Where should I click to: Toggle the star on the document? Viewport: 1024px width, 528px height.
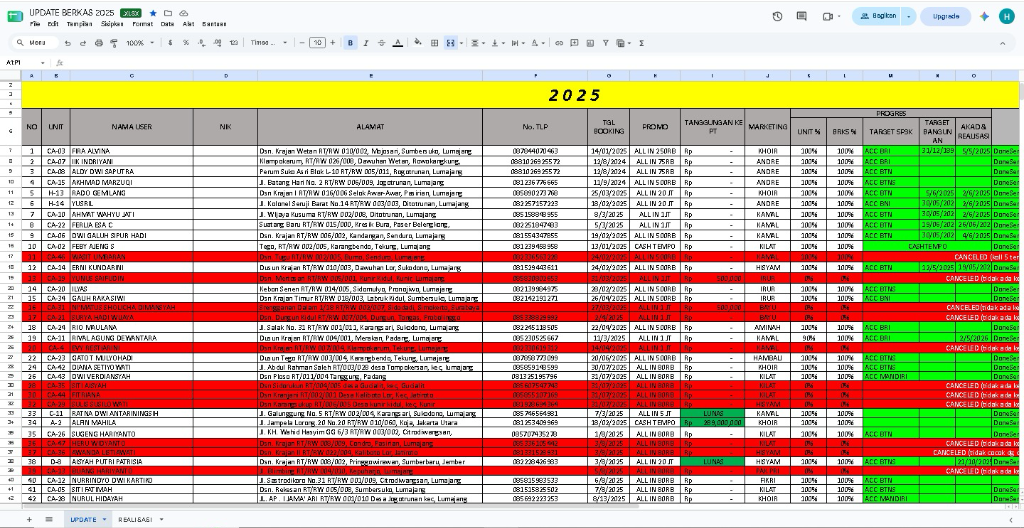pos(153,13)
